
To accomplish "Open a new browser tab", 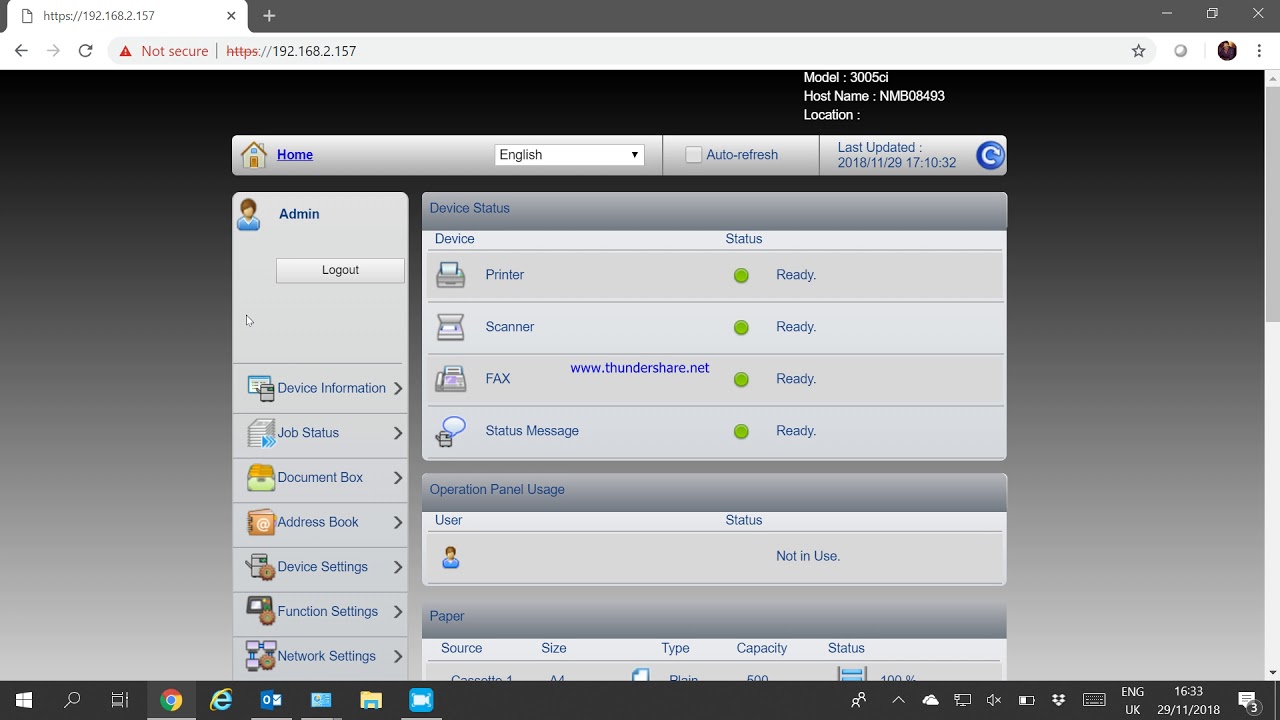I will (269, 16).
